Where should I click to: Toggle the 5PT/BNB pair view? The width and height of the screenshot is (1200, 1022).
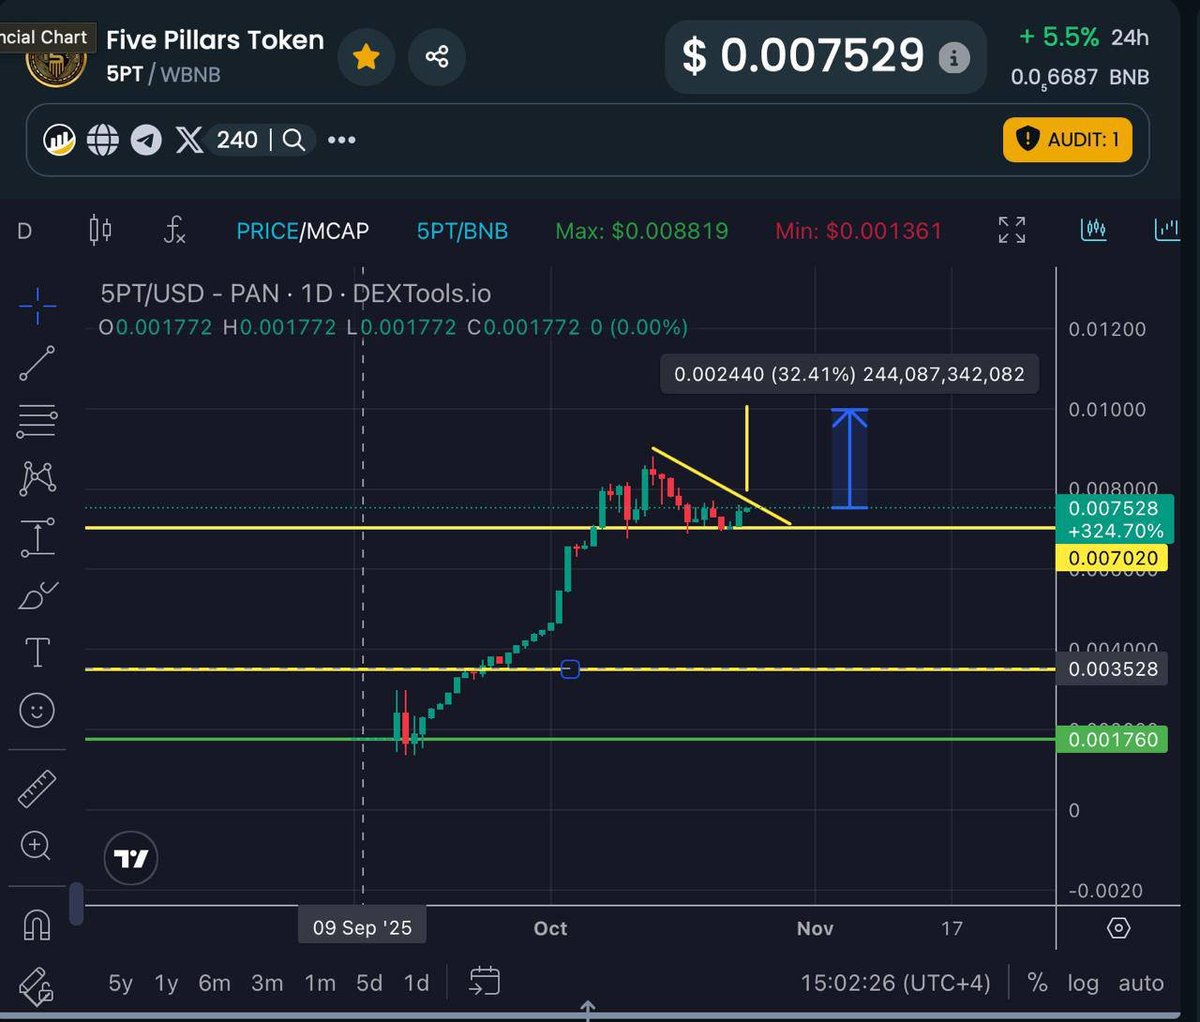tap(462, 231)
